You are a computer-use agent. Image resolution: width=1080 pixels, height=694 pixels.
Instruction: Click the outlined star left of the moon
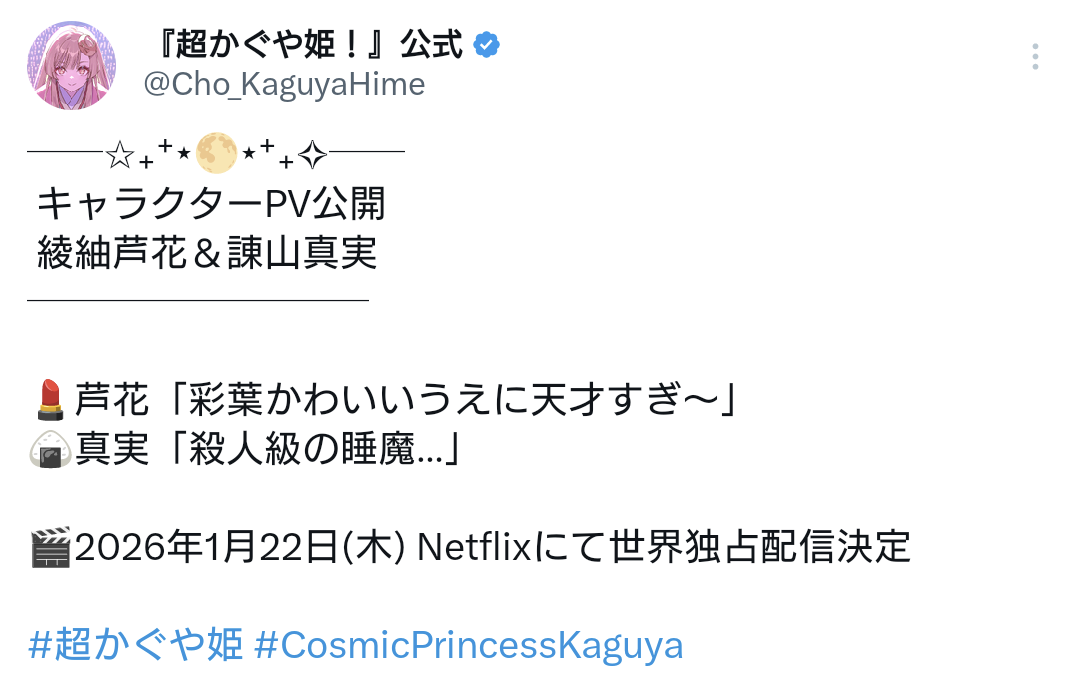pos(120,155)
